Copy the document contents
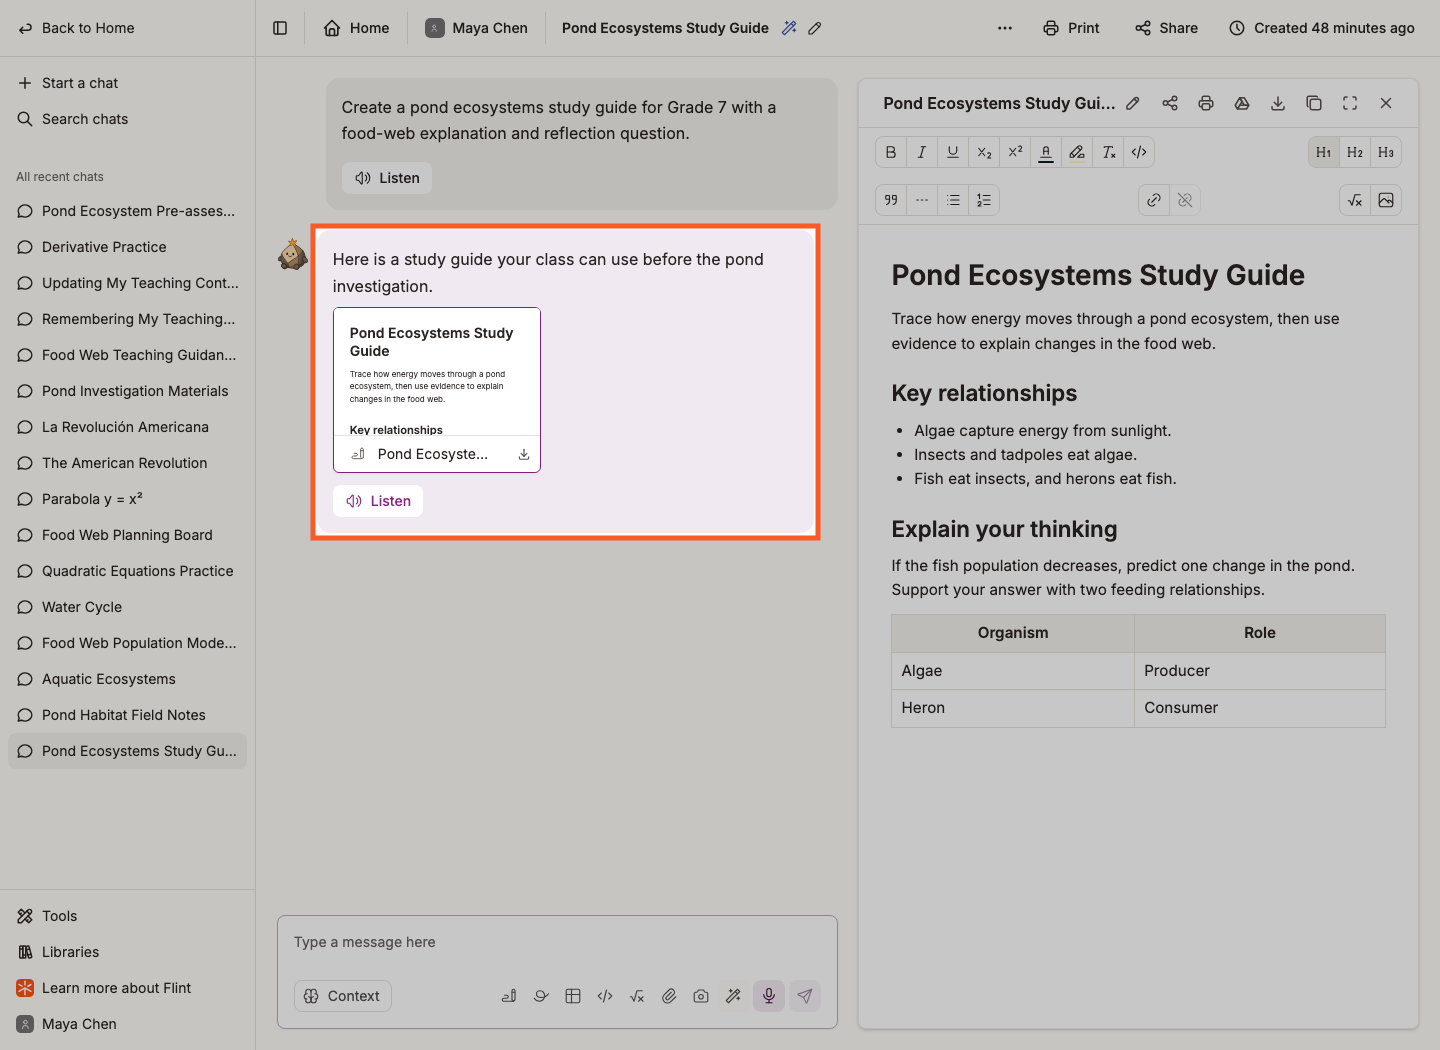 pos(1314,103)
